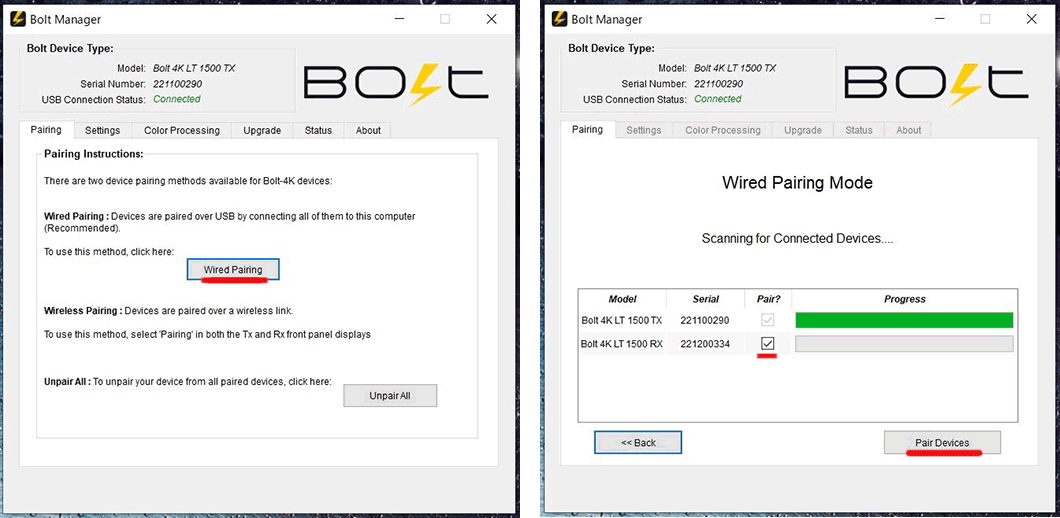This screenshot has height=518, width=1060.
Task: Click disabled About tab in right window
Action: [x=909, y=130]
